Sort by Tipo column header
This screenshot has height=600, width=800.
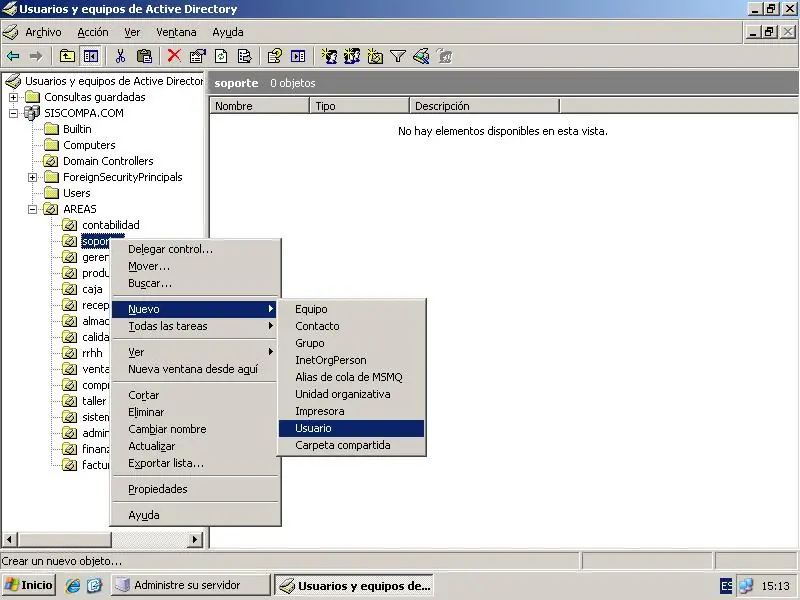[359, 106]
